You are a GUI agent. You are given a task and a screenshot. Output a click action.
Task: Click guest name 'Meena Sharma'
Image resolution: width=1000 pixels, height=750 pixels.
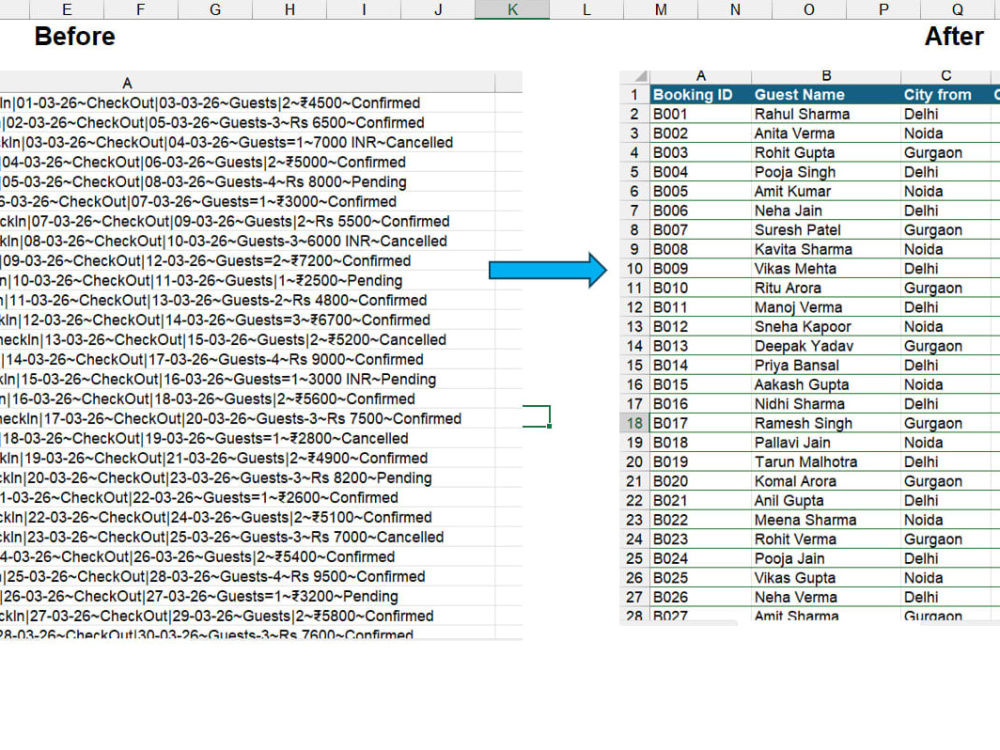(x=826, y=520)
